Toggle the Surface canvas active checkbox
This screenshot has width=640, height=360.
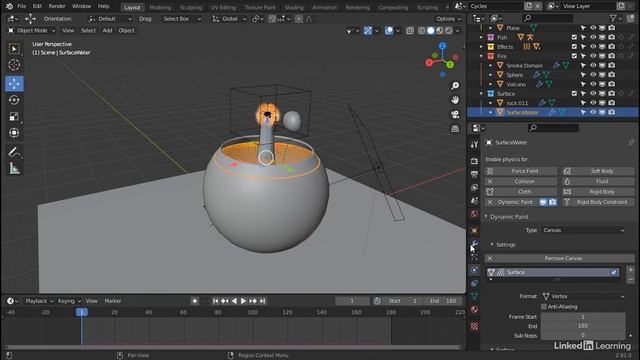click(614, 272)
